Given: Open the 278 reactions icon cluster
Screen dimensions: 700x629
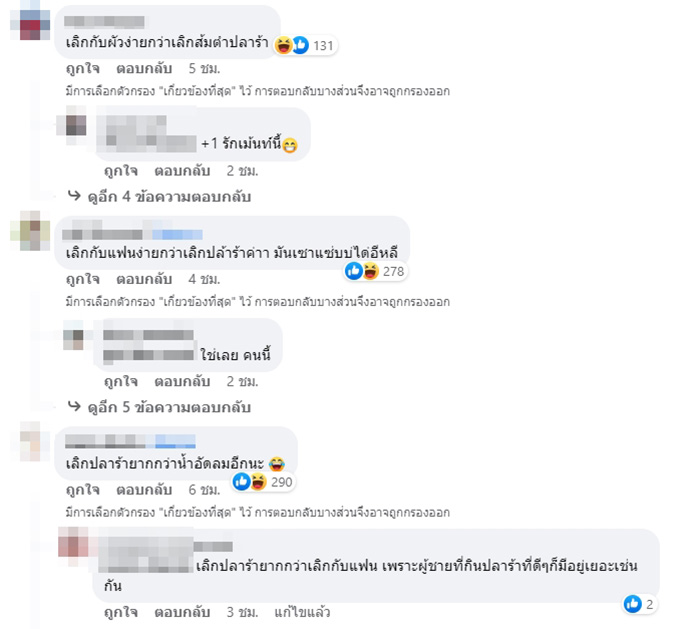Looking at the screenshot, I should coord(375,271).
